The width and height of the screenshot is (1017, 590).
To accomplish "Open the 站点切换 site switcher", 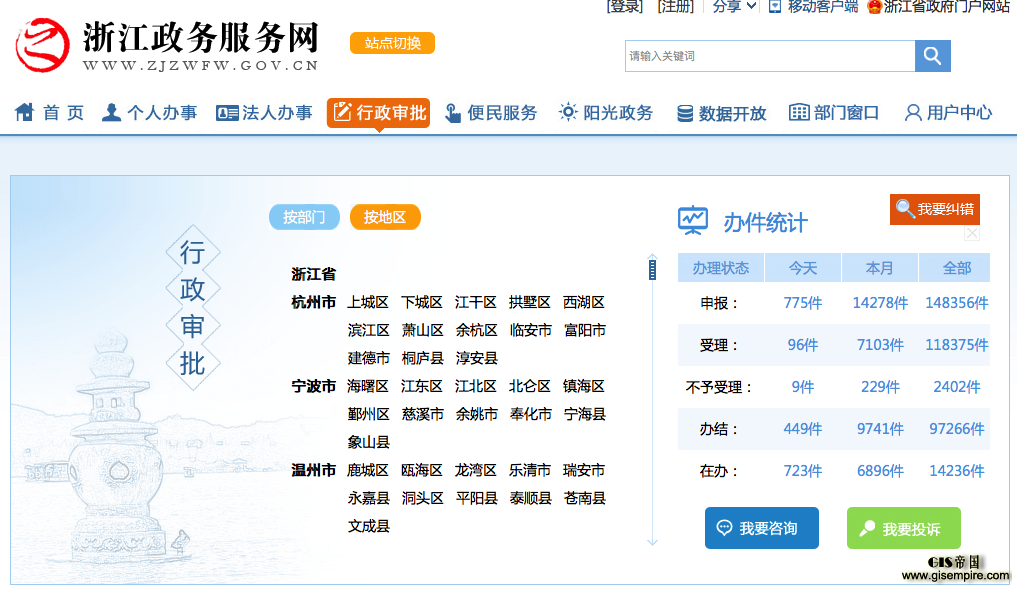I will coord(392,43).
